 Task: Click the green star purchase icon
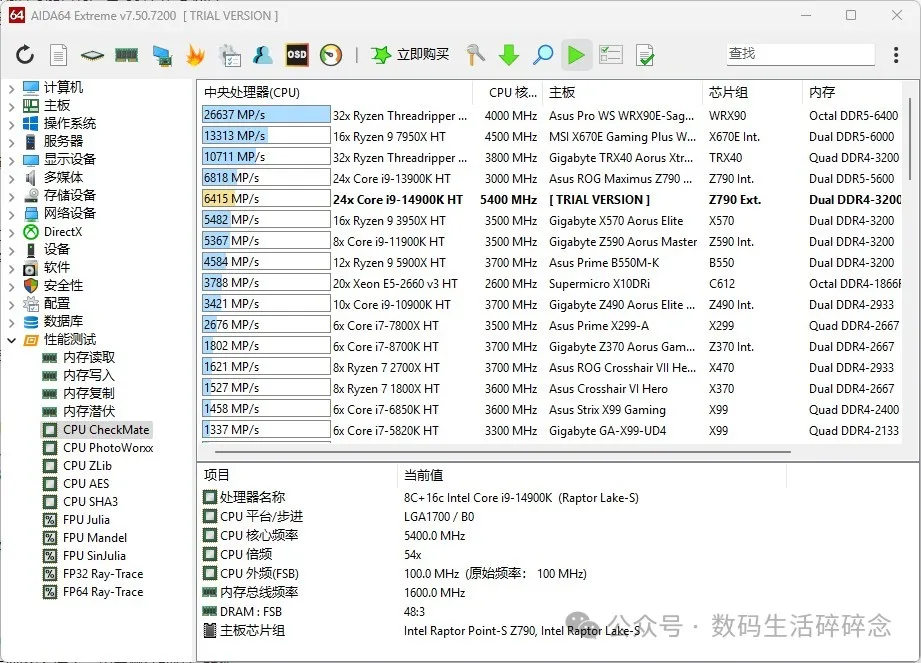(381, 55)
